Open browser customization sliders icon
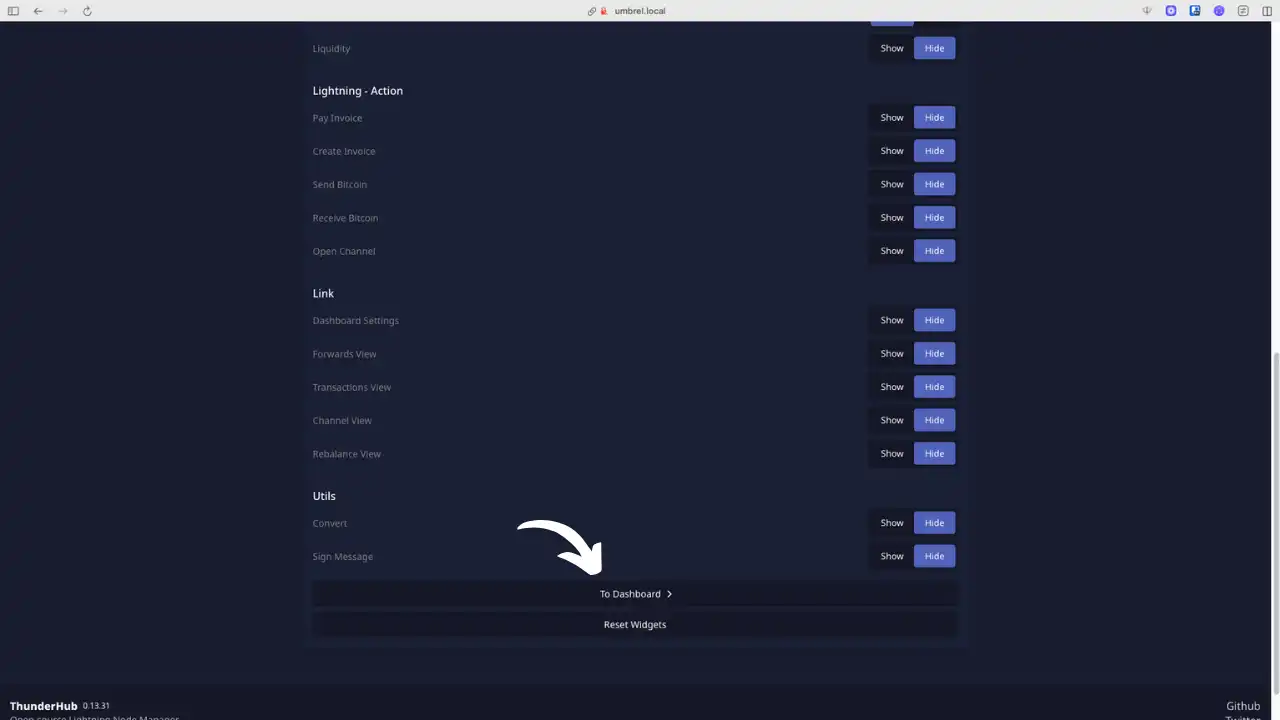Viewport: 1280px width, 720px height. (1243, 11)
